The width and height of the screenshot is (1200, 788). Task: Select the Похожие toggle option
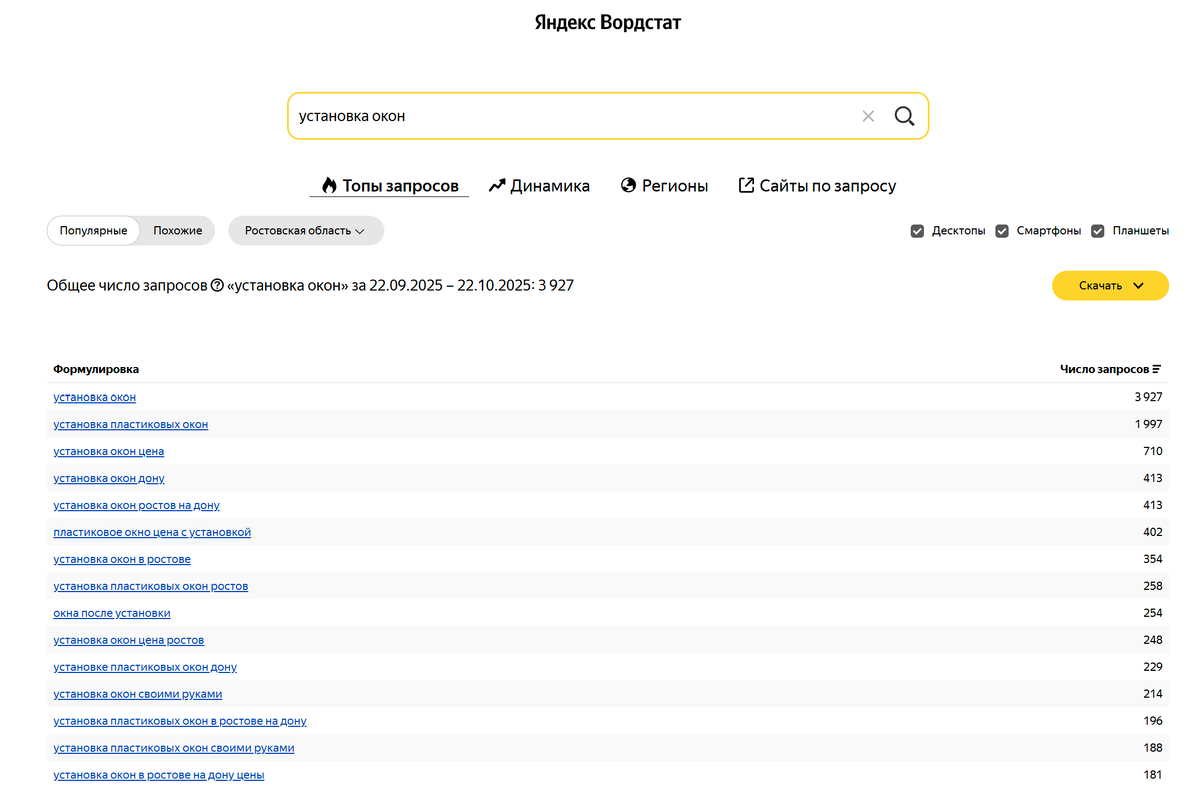pos(177,230)
